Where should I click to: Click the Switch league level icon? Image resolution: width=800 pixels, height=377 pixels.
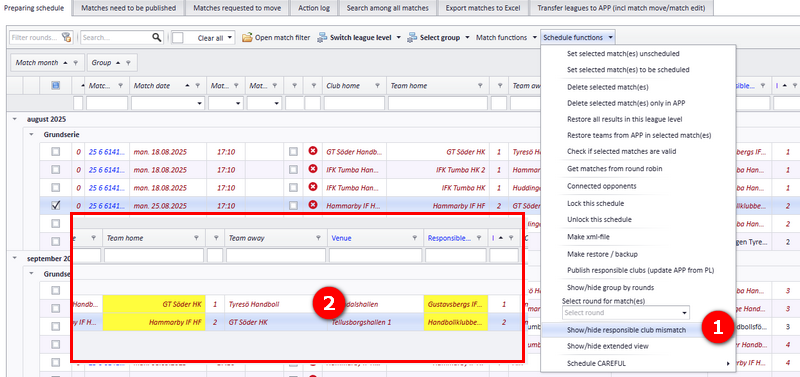click(322, 37)
